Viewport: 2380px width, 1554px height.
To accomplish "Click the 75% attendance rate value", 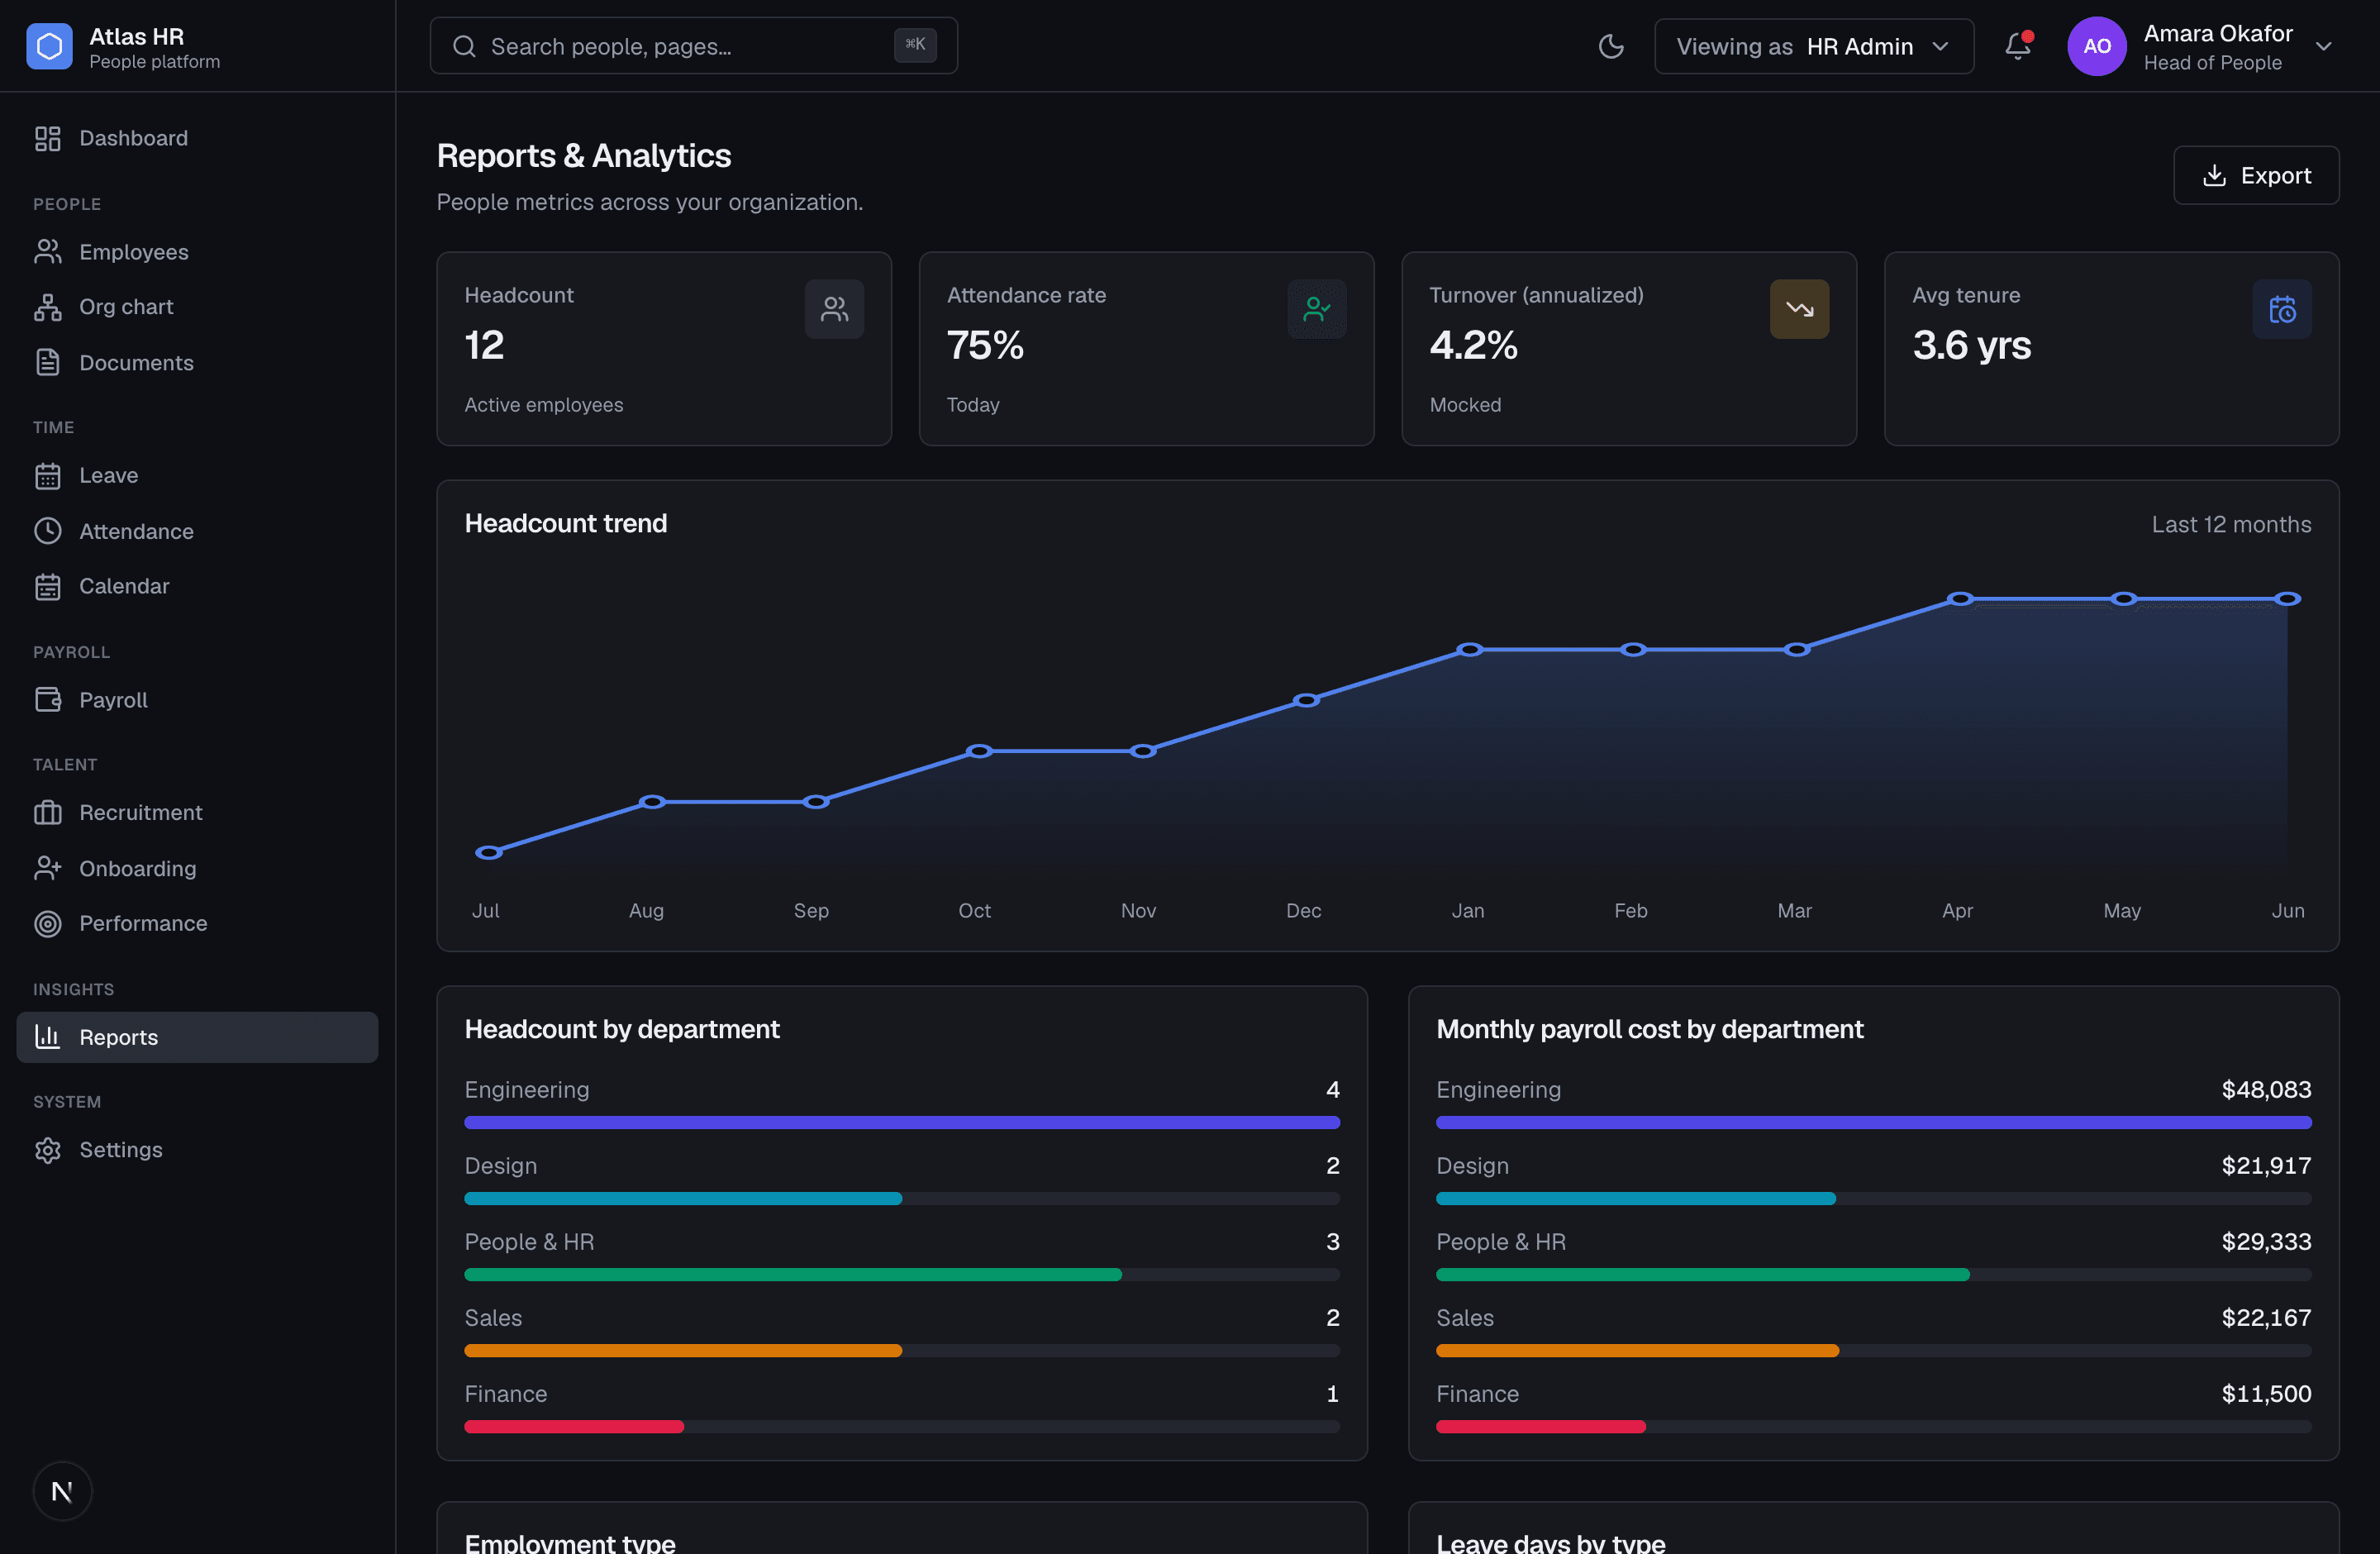I will [985, 345].
